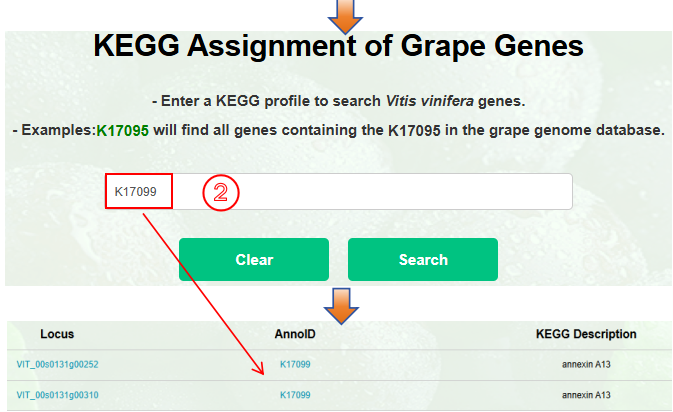Select the first row's annexin A13 description
Screen dimensions: 673x412
pyautogui.click(x=586, y=364)
